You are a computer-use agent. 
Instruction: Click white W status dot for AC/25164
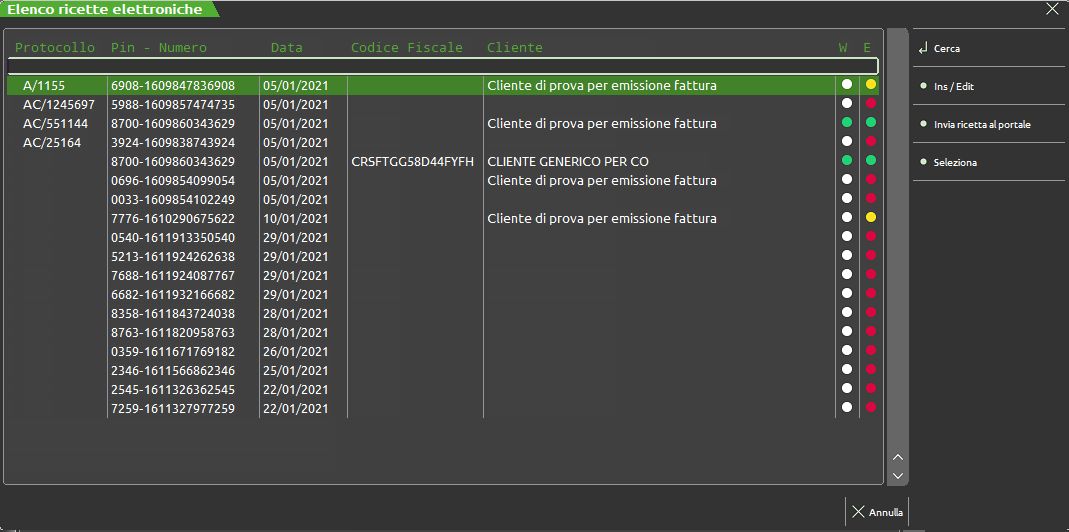pos(847,142)
